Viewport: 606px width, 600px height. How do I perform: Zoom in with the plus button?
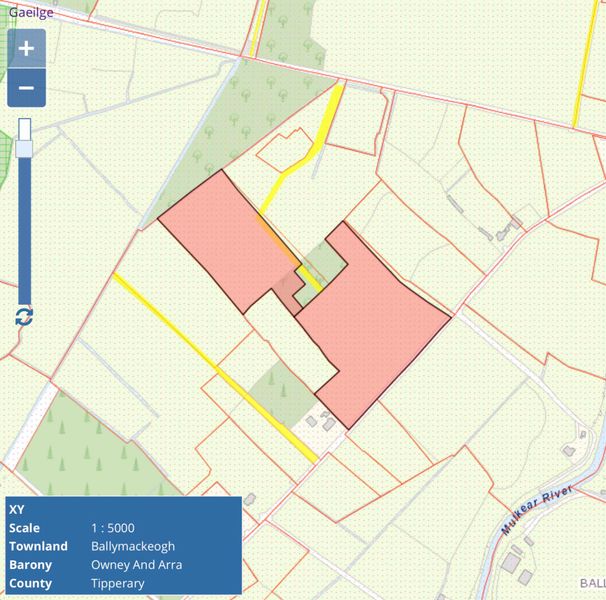(26, 48)
